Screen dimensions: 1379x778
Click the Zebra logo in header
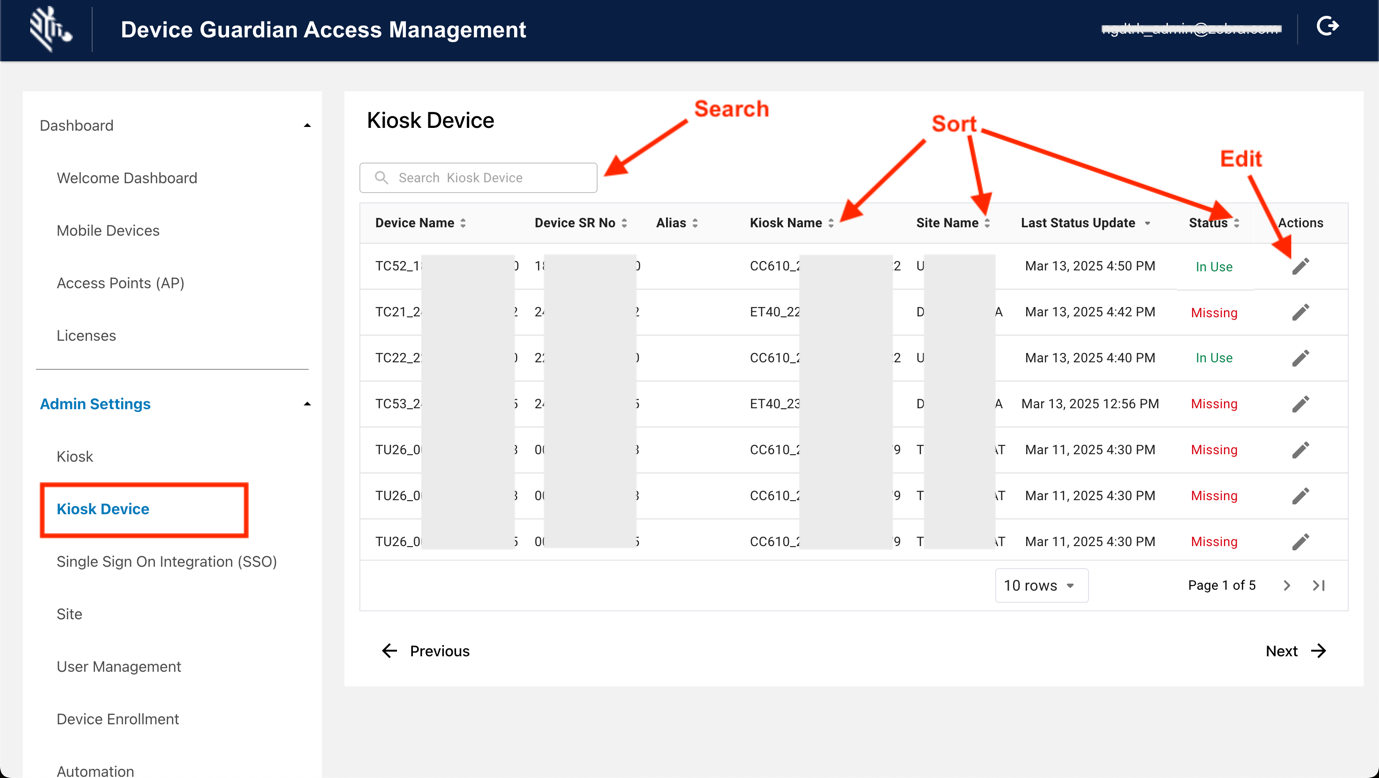[x=49, y=29]
